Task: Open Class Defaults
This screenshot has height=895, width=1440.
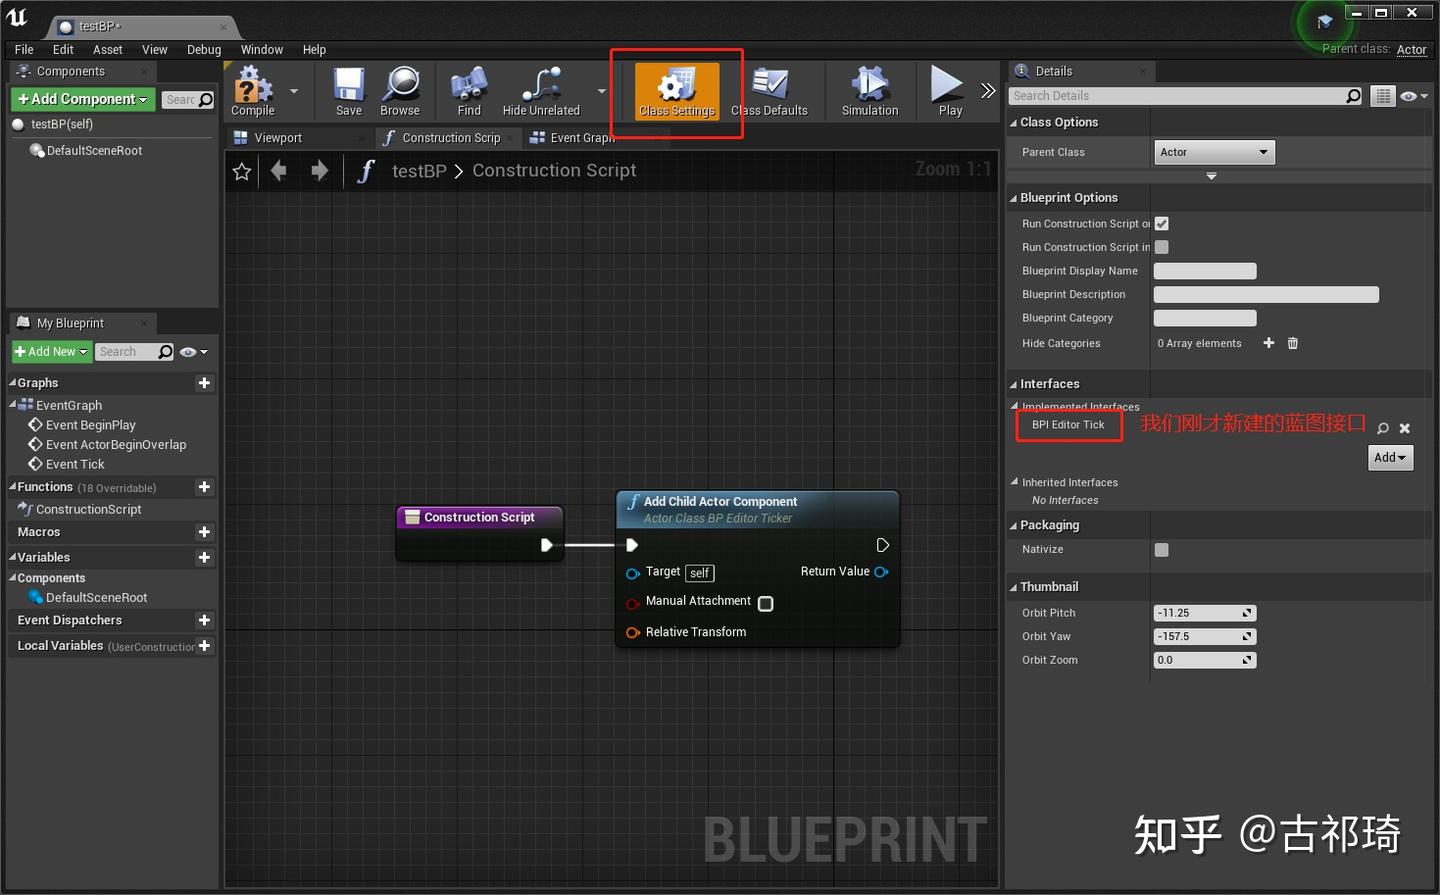Action: [x=769, y=90]
